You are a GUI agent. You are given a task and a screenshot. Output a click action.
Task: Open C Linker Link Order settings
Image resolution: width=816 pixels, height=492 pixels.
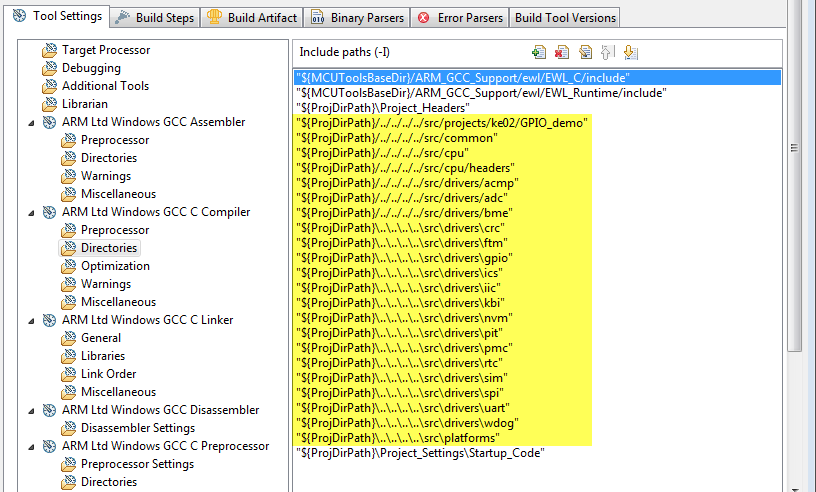tap(108, 374)
